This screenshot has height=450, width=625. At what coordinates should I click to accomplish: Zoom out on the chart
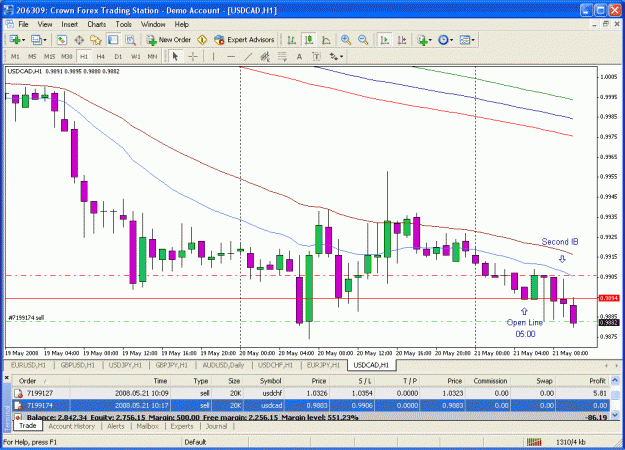[363, 40]
